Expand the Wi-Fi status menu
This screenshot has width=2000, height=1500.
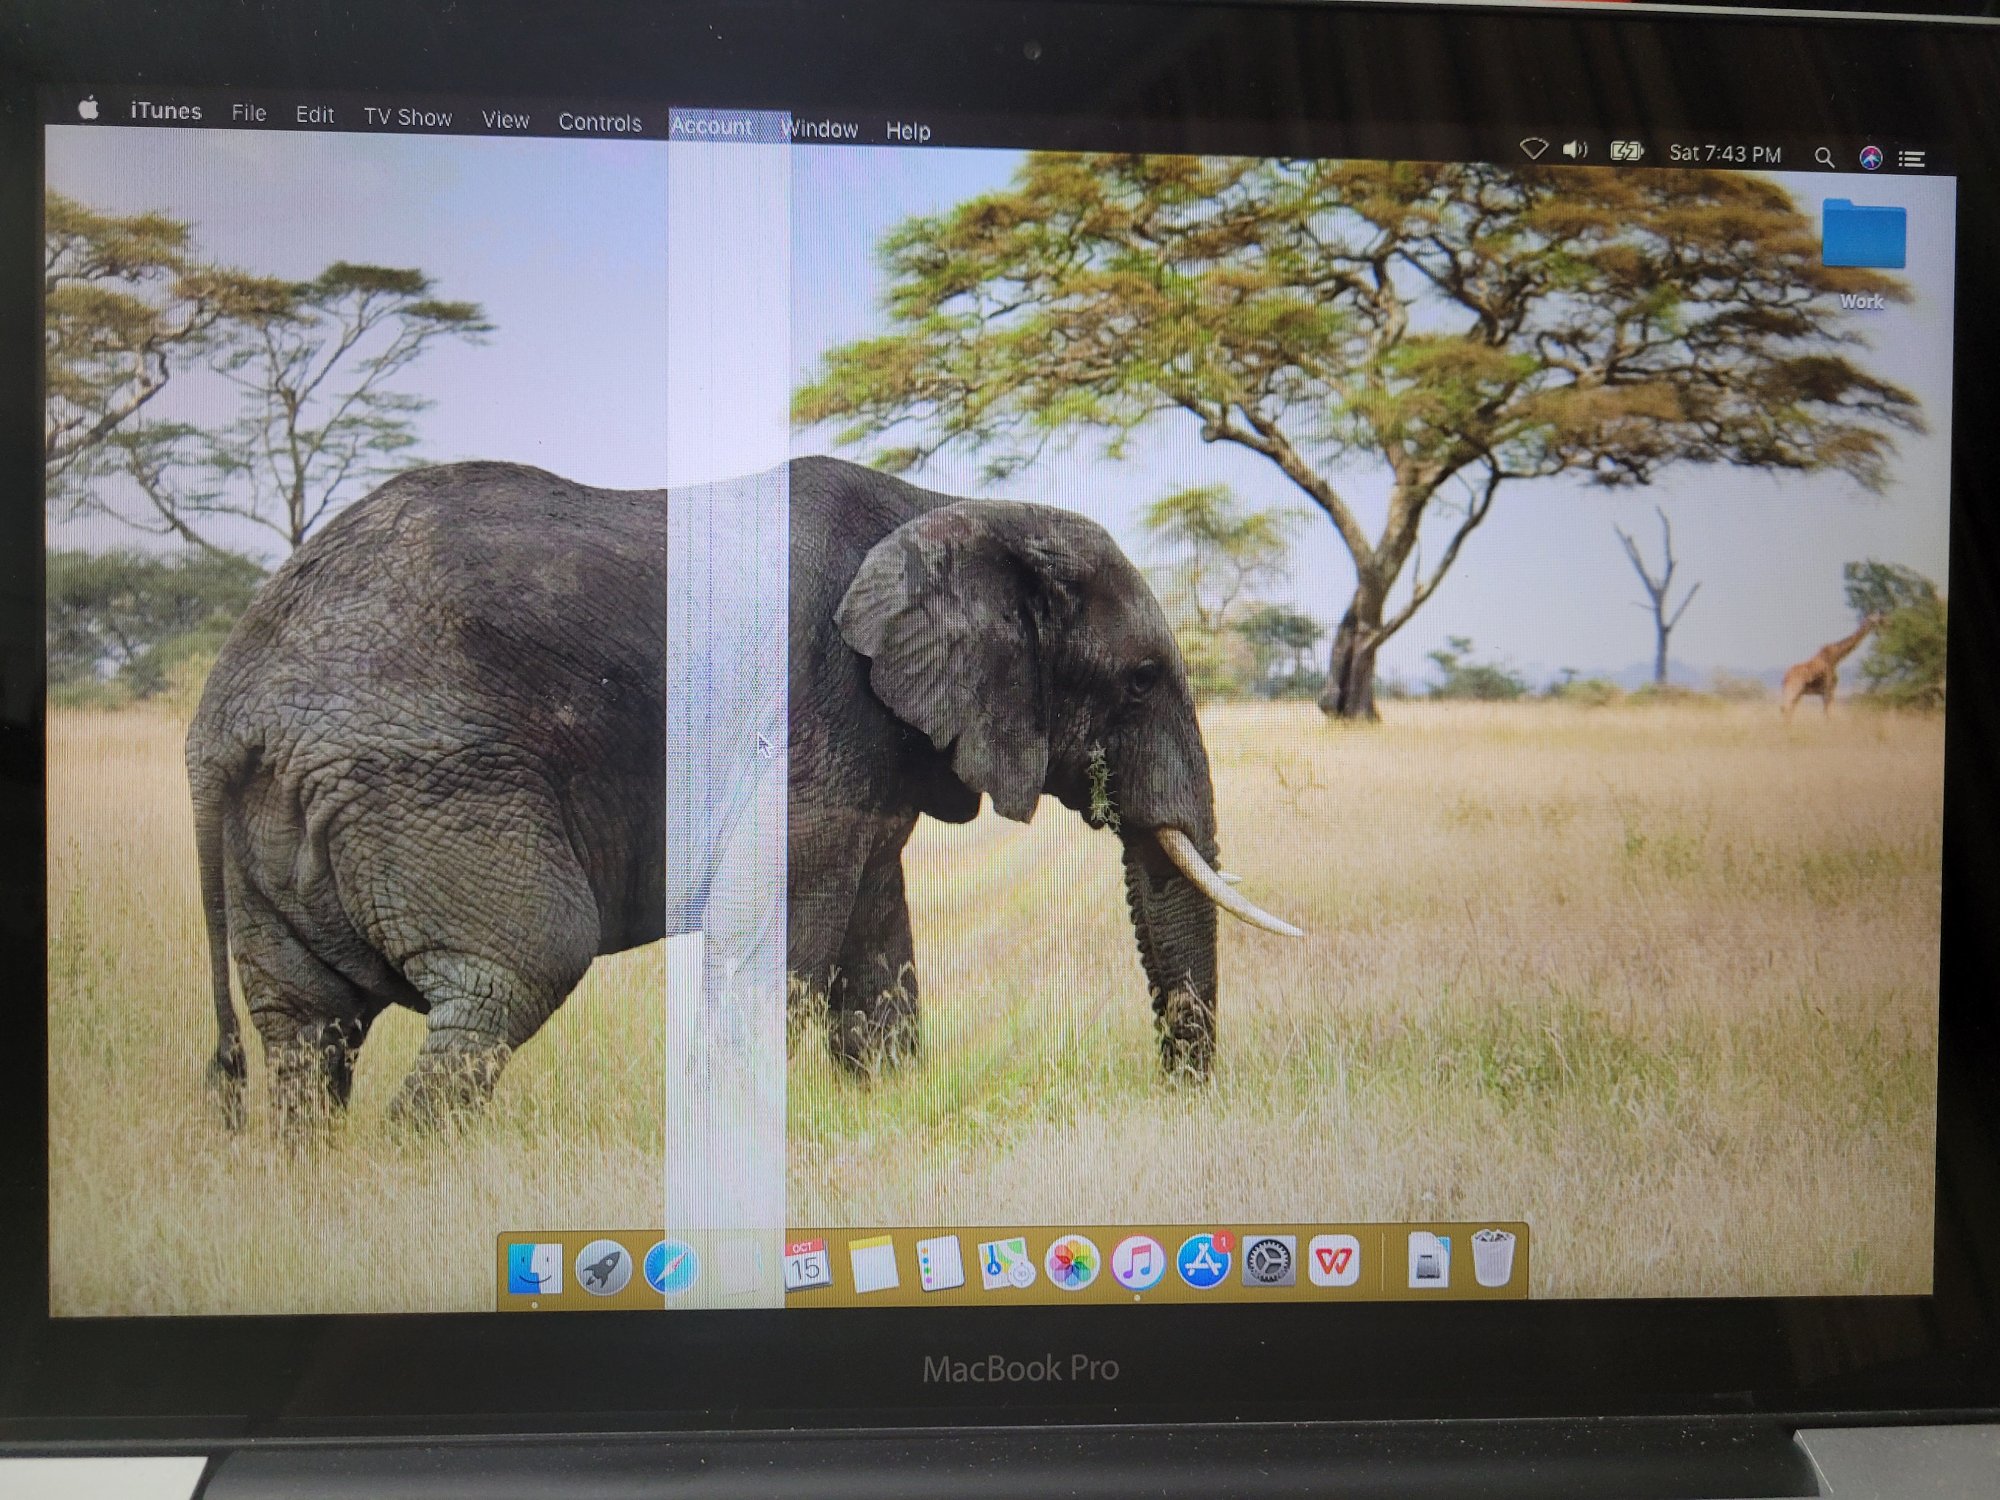(x=1534, y=149)
